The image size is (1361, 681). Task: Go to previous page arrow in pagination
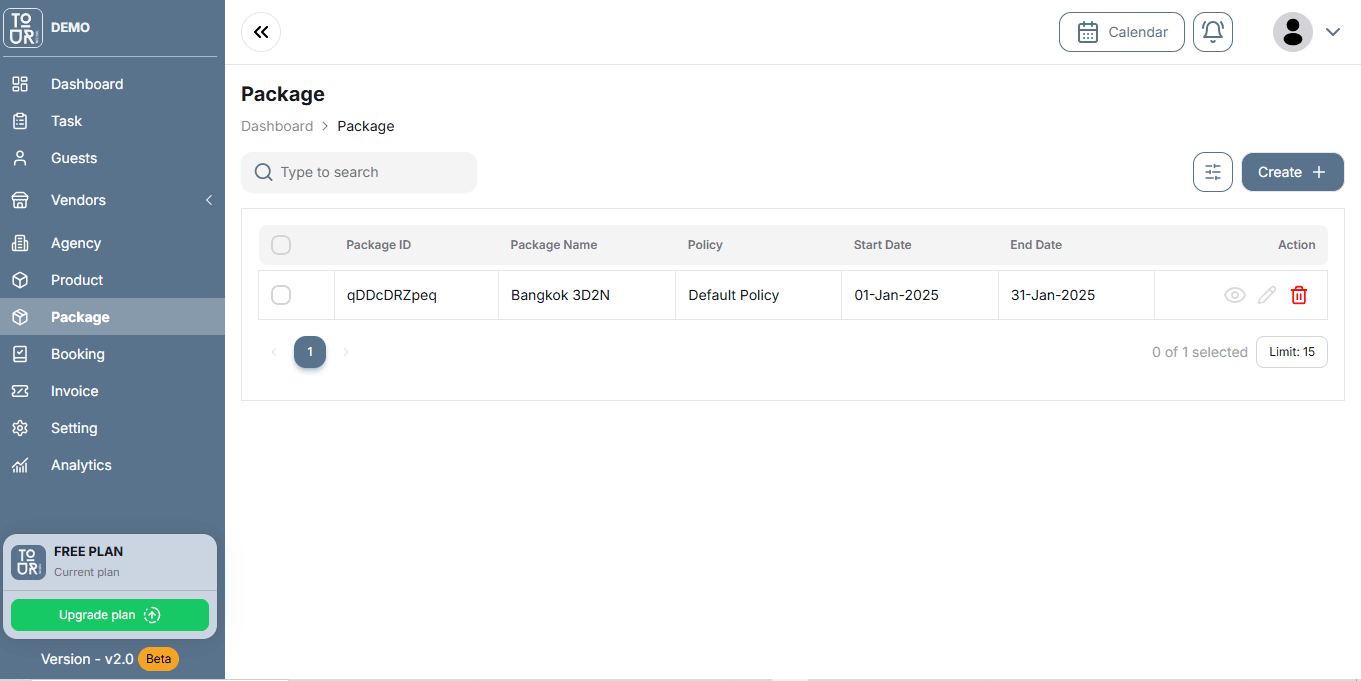pos(274,352)
